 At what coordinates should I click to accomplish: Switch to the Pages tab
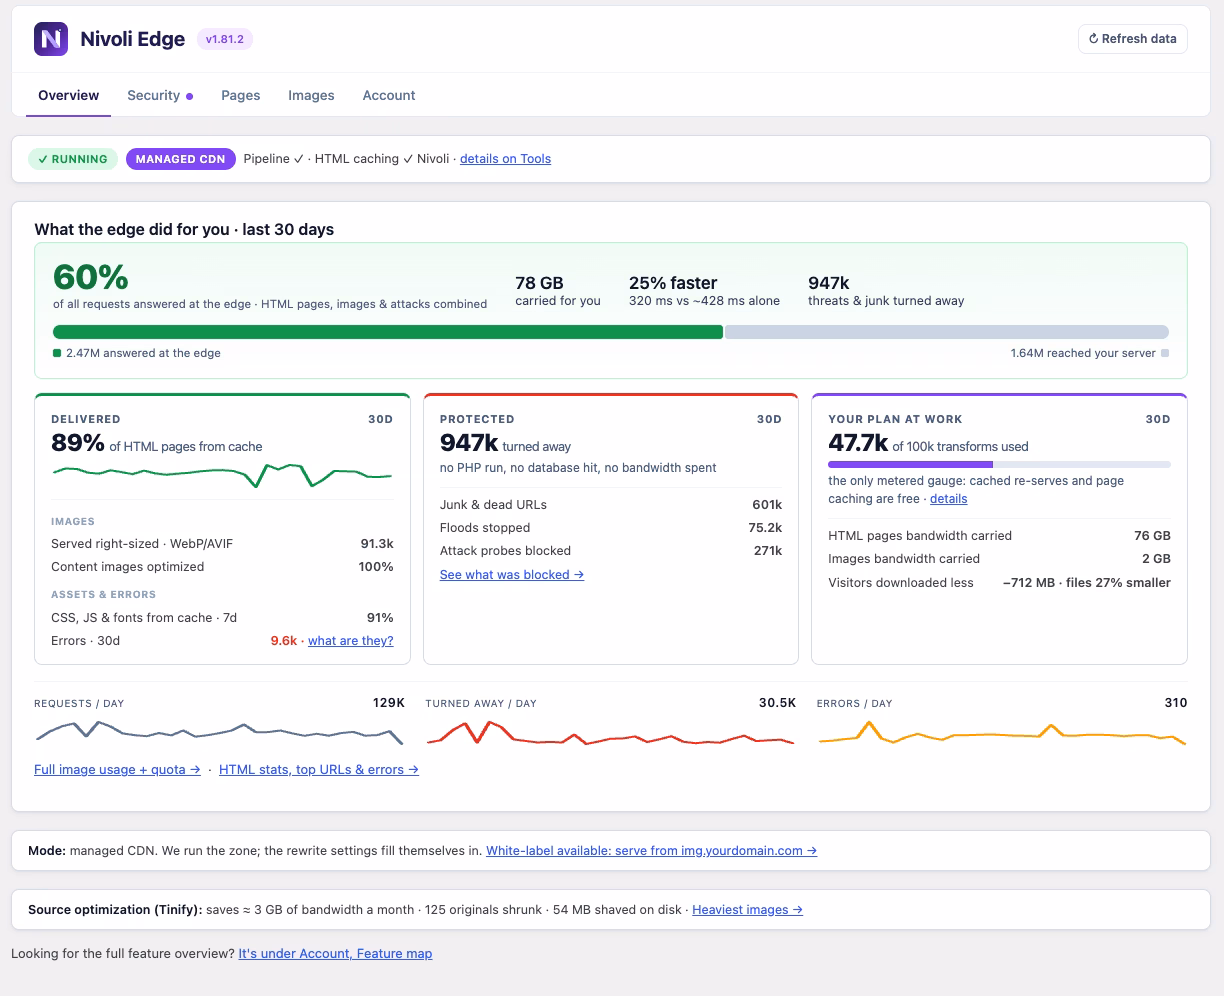click(x=241, y=96)
